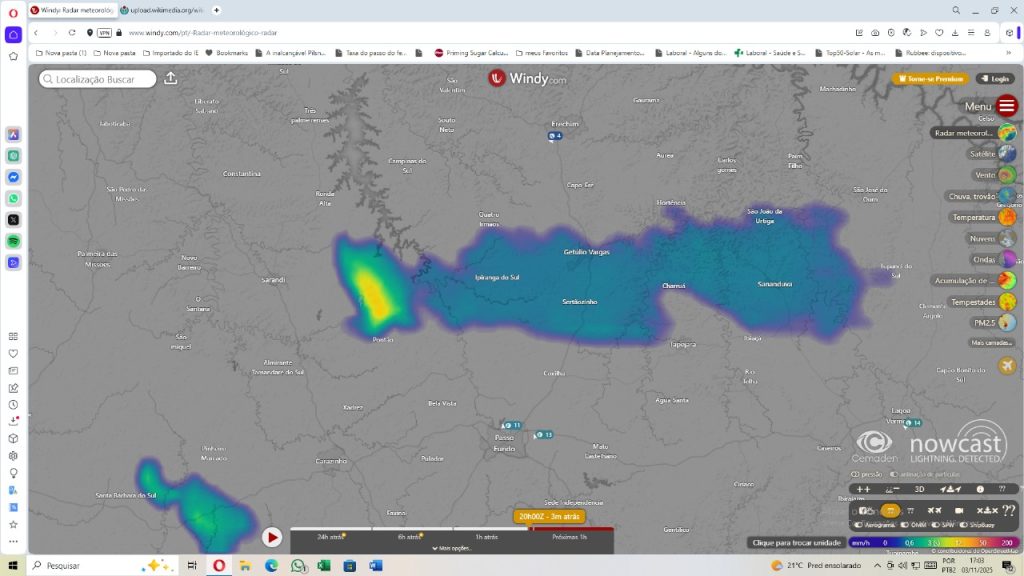The width and height of the screenshot is (1024, 576).
Task: Show the Temperatura layer
Action: point(1007,217)
